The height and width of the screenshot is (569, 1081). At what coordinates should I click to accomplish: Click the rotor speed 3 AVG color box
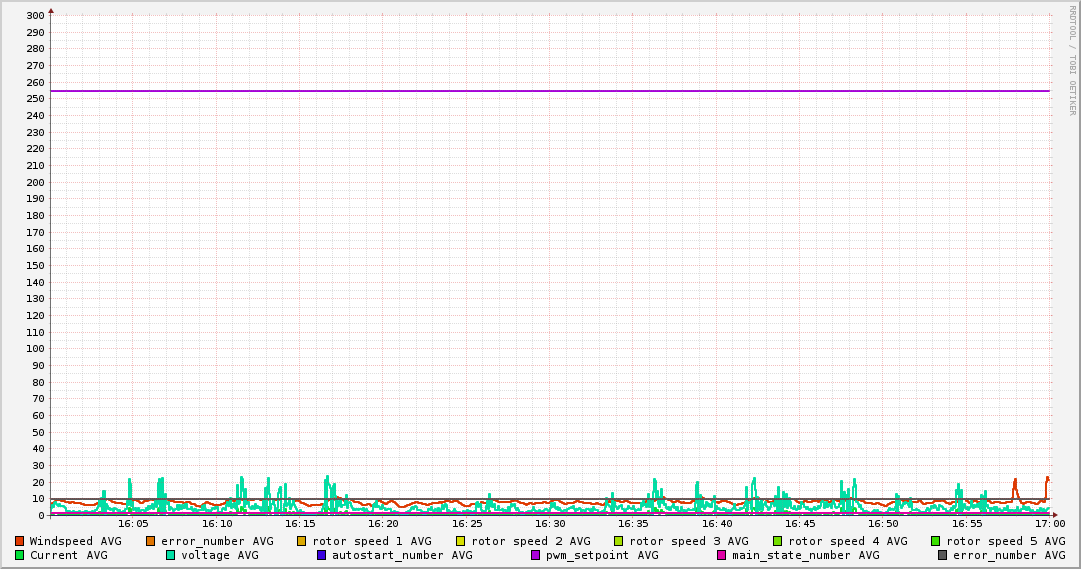619,541
